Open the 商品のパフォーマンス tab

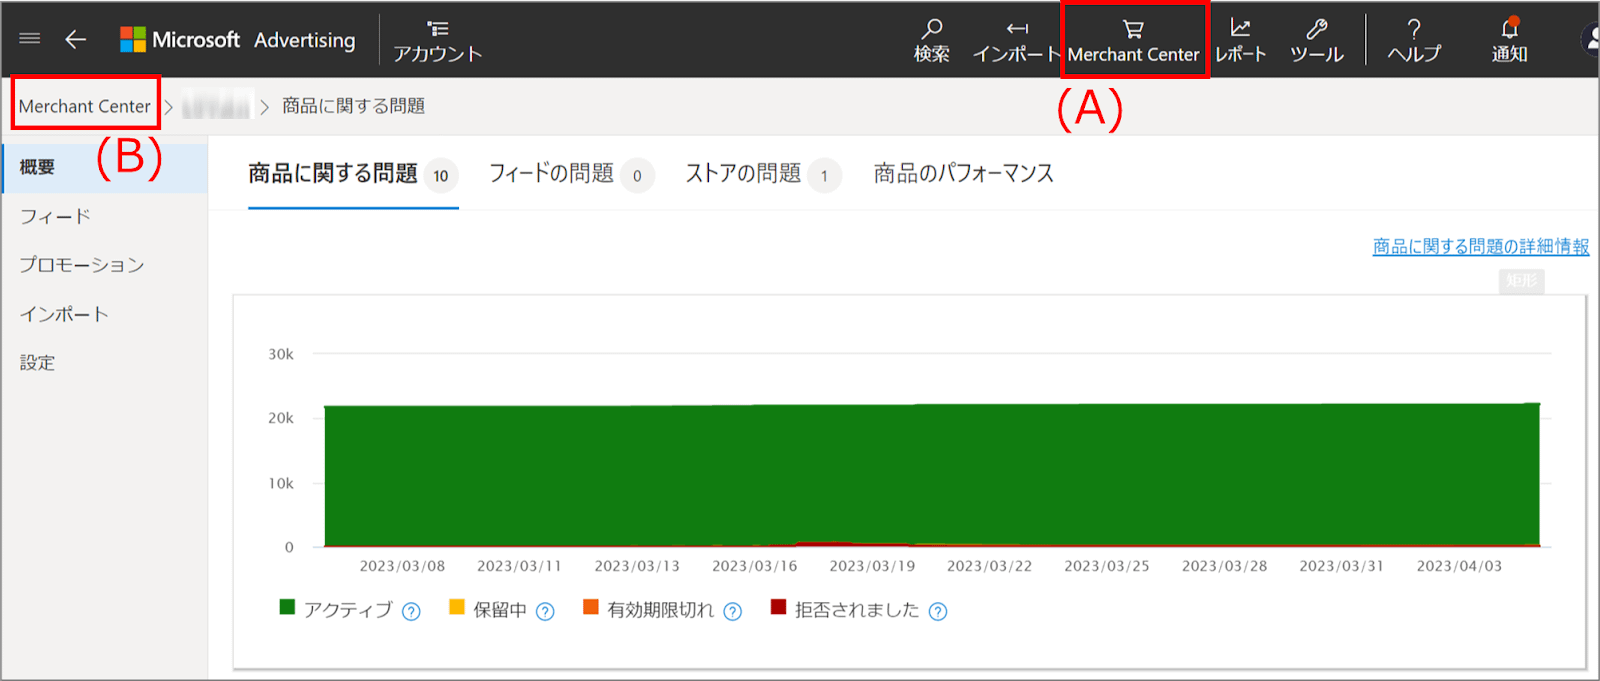pyautogui.click(x=963, y=174)
